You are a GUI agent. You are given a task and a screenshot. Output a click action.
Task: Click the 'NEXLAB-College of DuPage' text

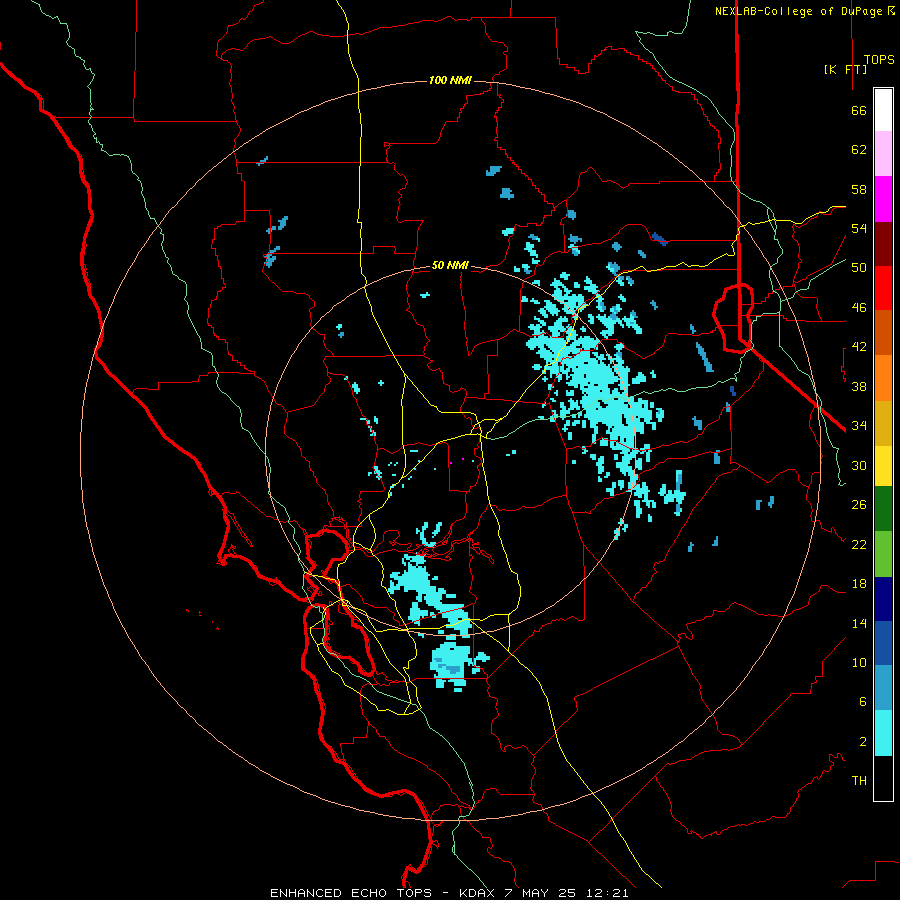pos(800,11)
